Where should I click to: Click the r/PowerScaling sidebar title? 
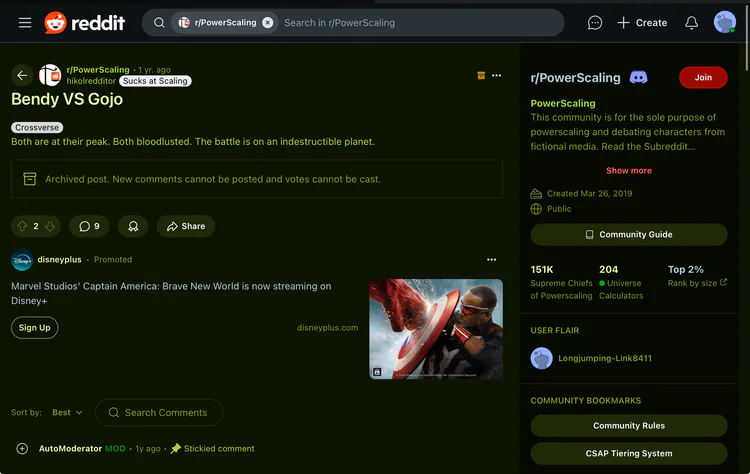coord(575,77)
